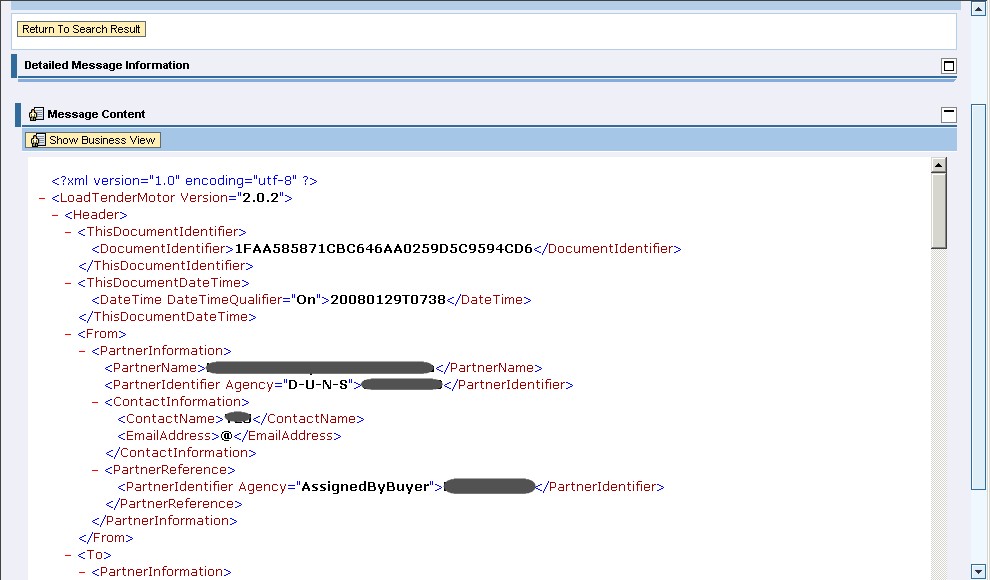Click the XML viewer scroll up arrow
990x580 pixels.
point(939,165)
